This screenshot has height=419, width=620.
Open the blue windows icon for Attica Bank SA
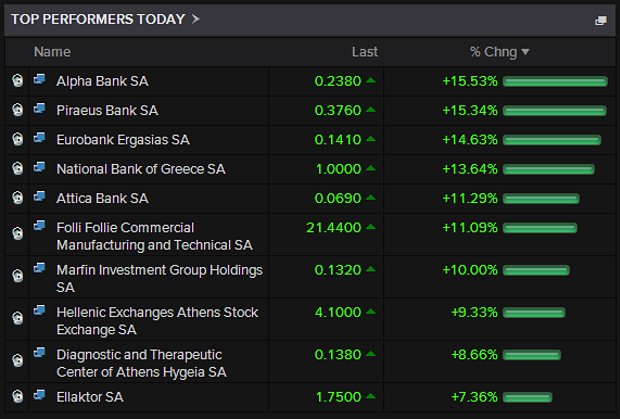[x=39, y=196]
